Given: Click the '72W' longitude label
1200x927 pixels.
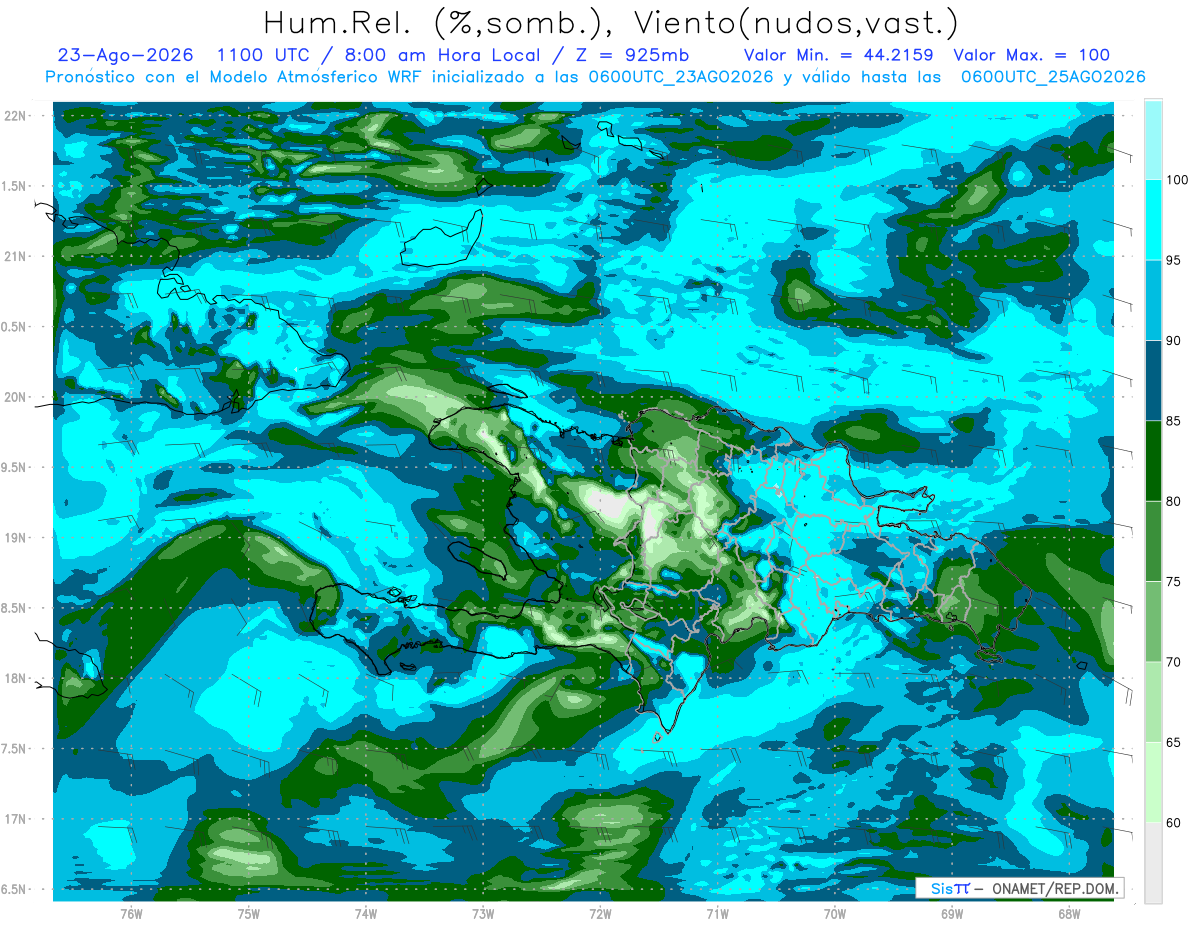Looking at the screenshot, I should (x=600, y=914).
